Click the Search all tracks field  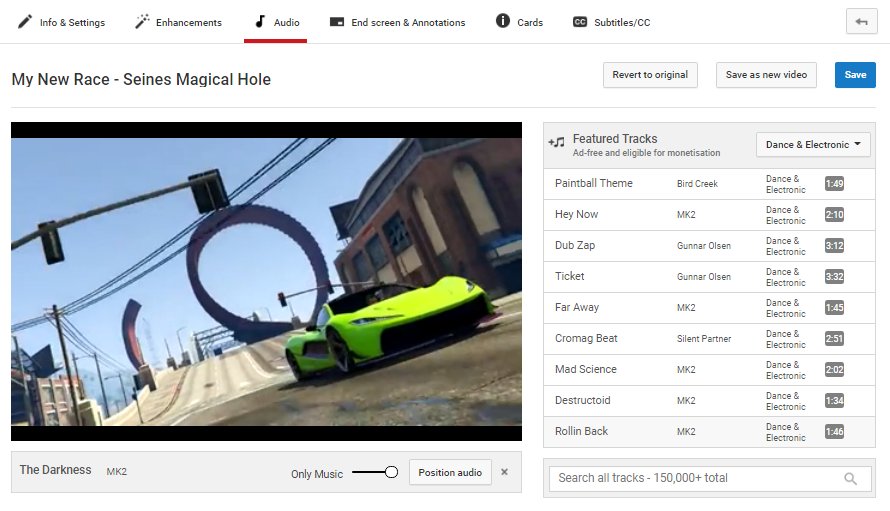pyautogui.click(x=710, y=478)
